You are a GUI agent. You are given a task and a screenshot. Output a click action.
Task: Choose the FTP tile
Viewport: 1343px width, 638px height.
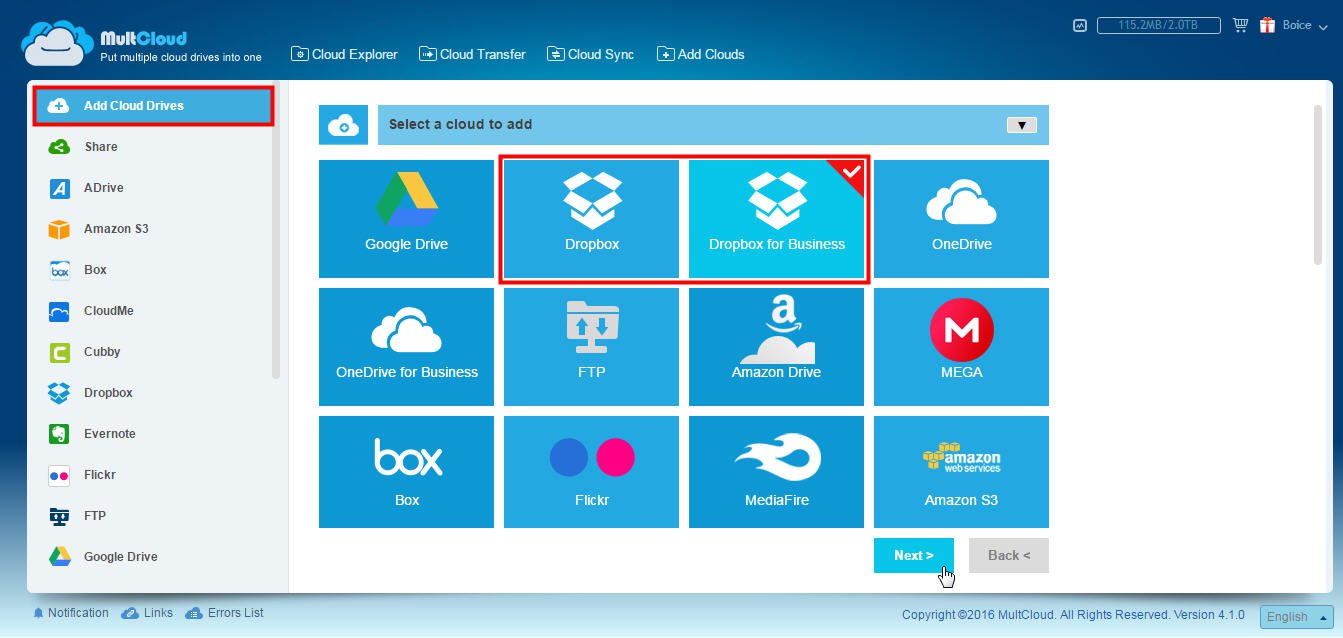(591, 347)
